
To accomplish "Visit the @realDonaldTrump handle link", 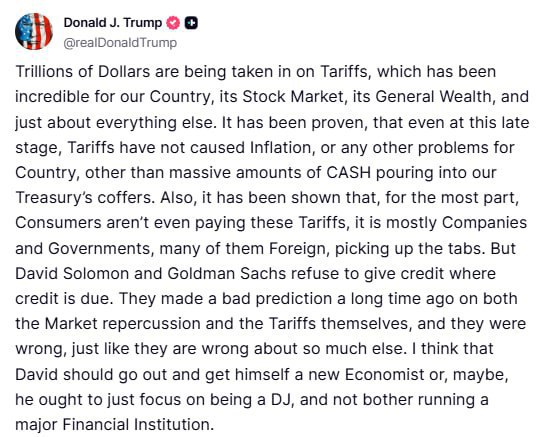I will pos(120,43).
